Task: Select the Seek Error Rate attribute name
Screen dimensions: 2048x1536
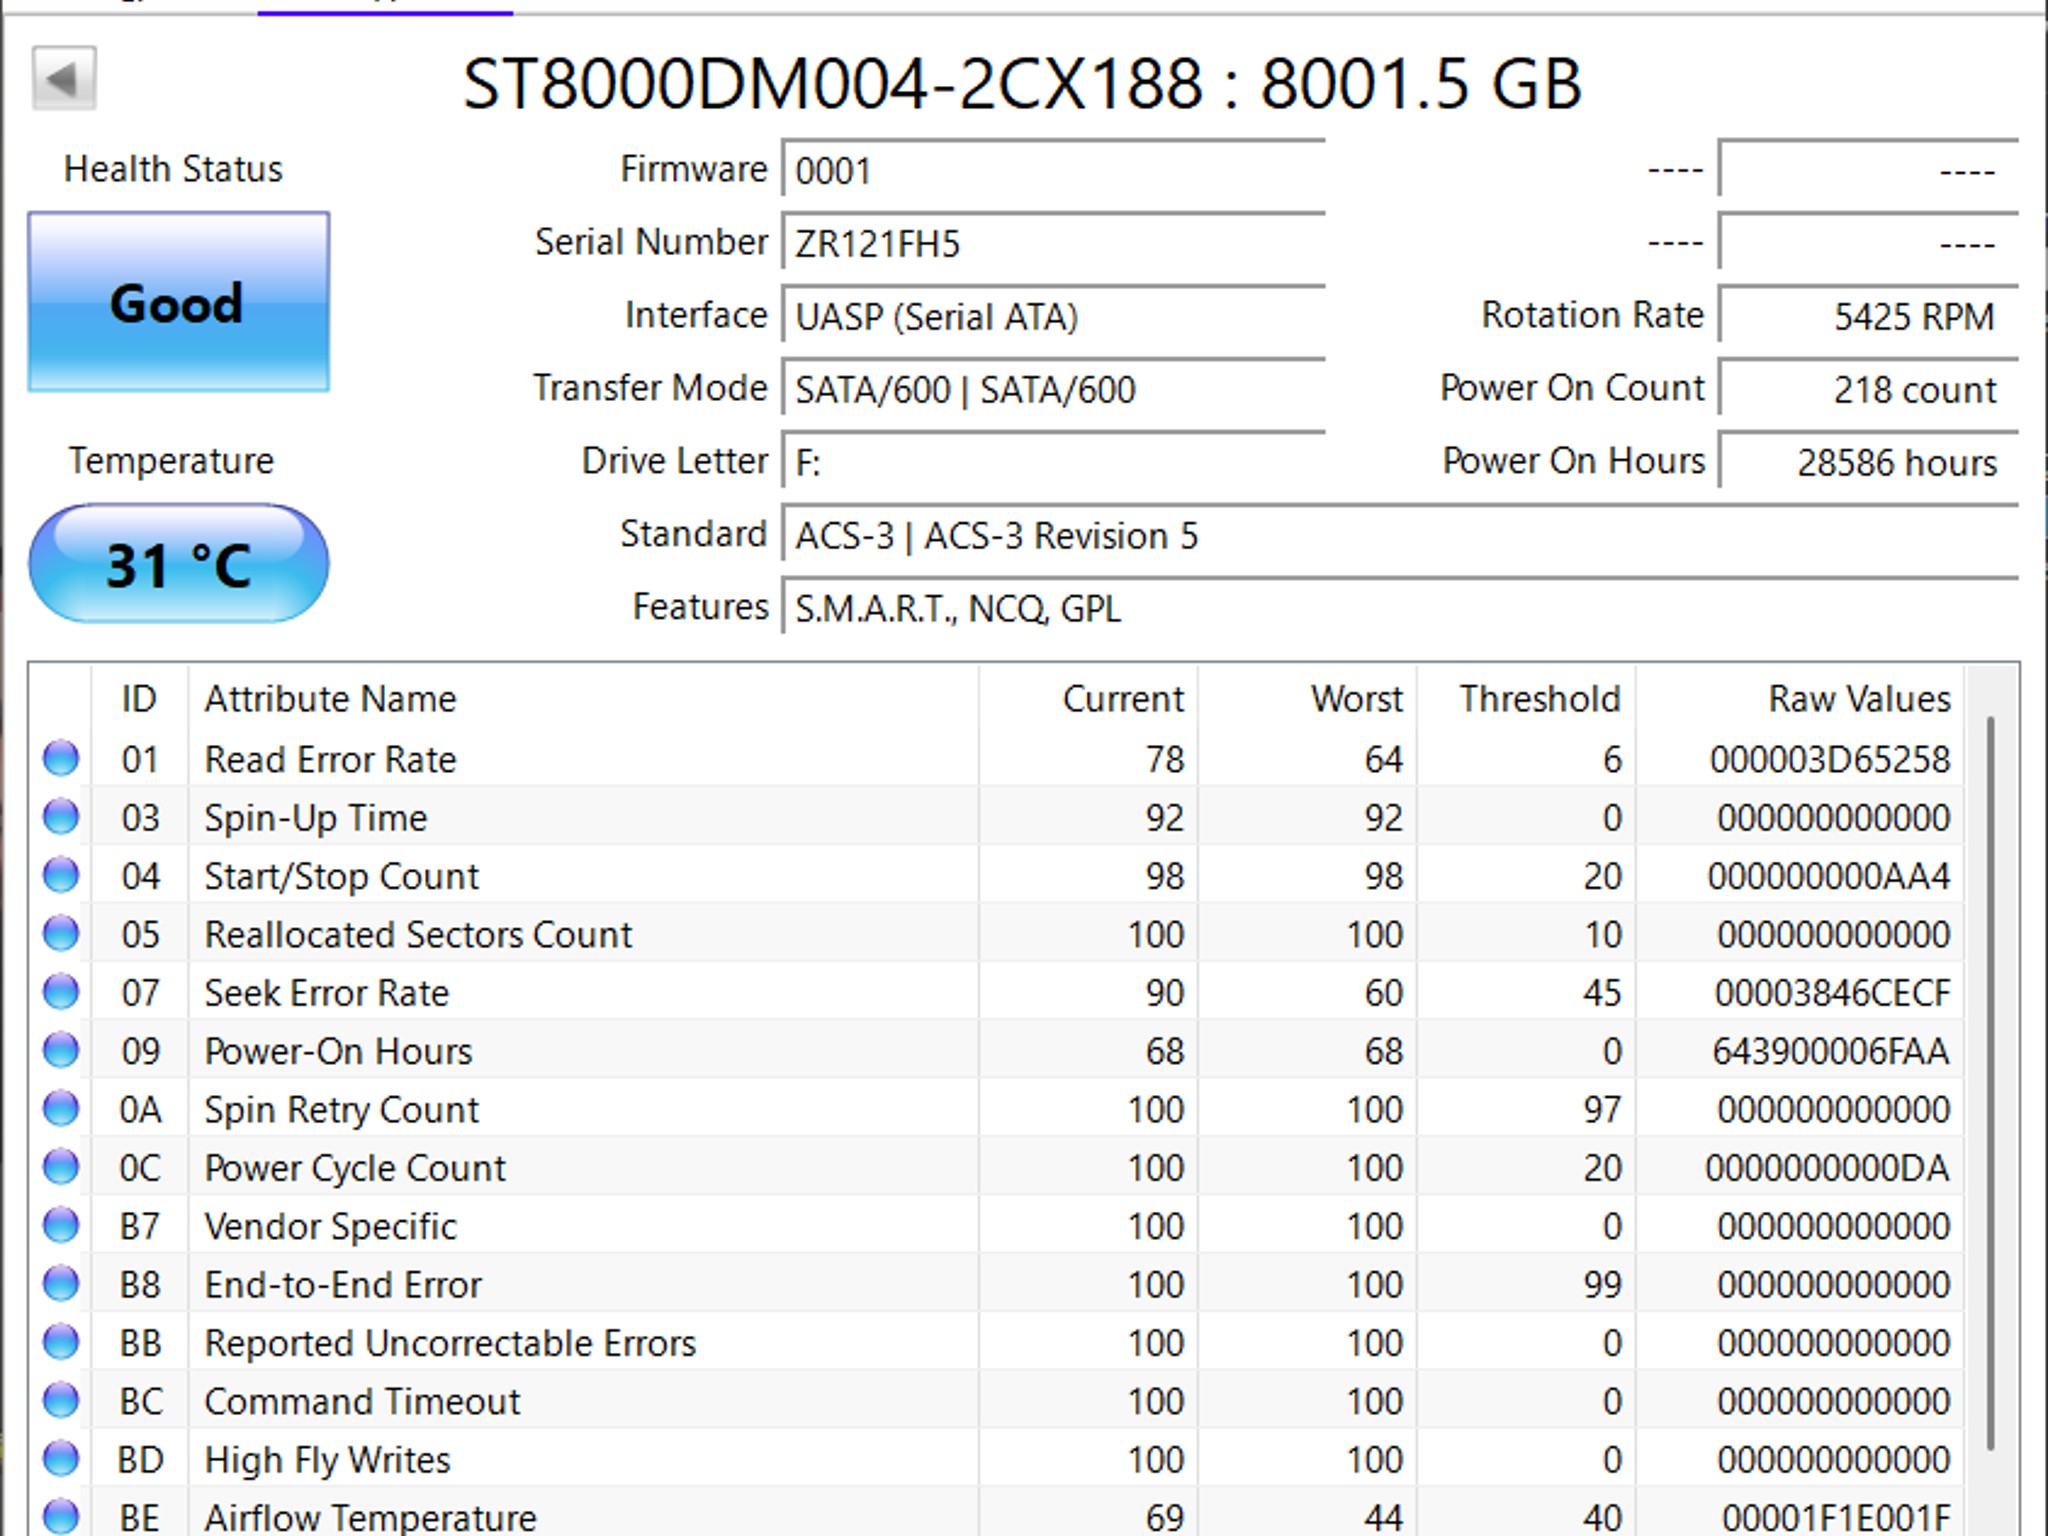Action: (x=326, y=993)
